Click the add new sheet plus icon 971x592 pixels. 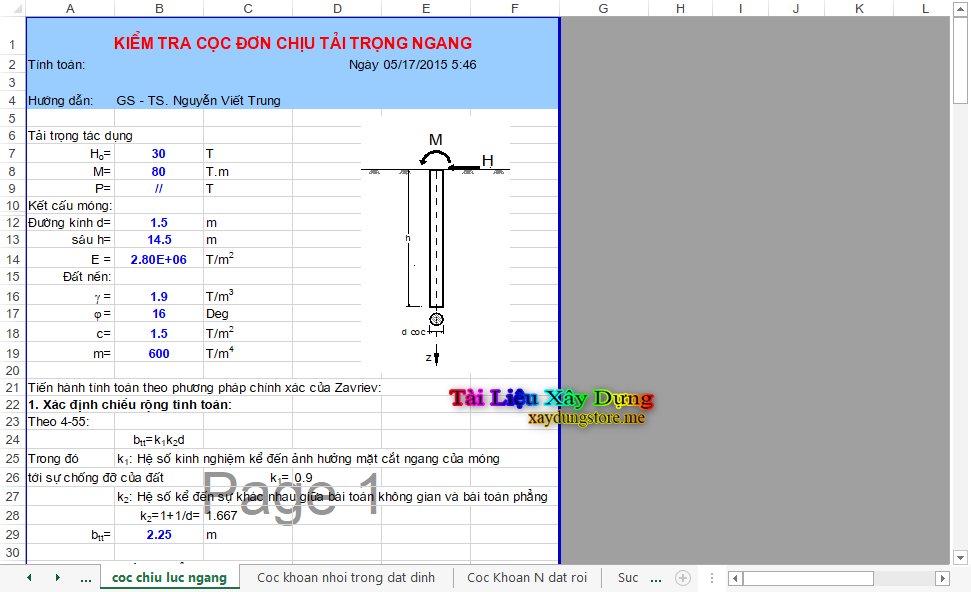point(683,578)
